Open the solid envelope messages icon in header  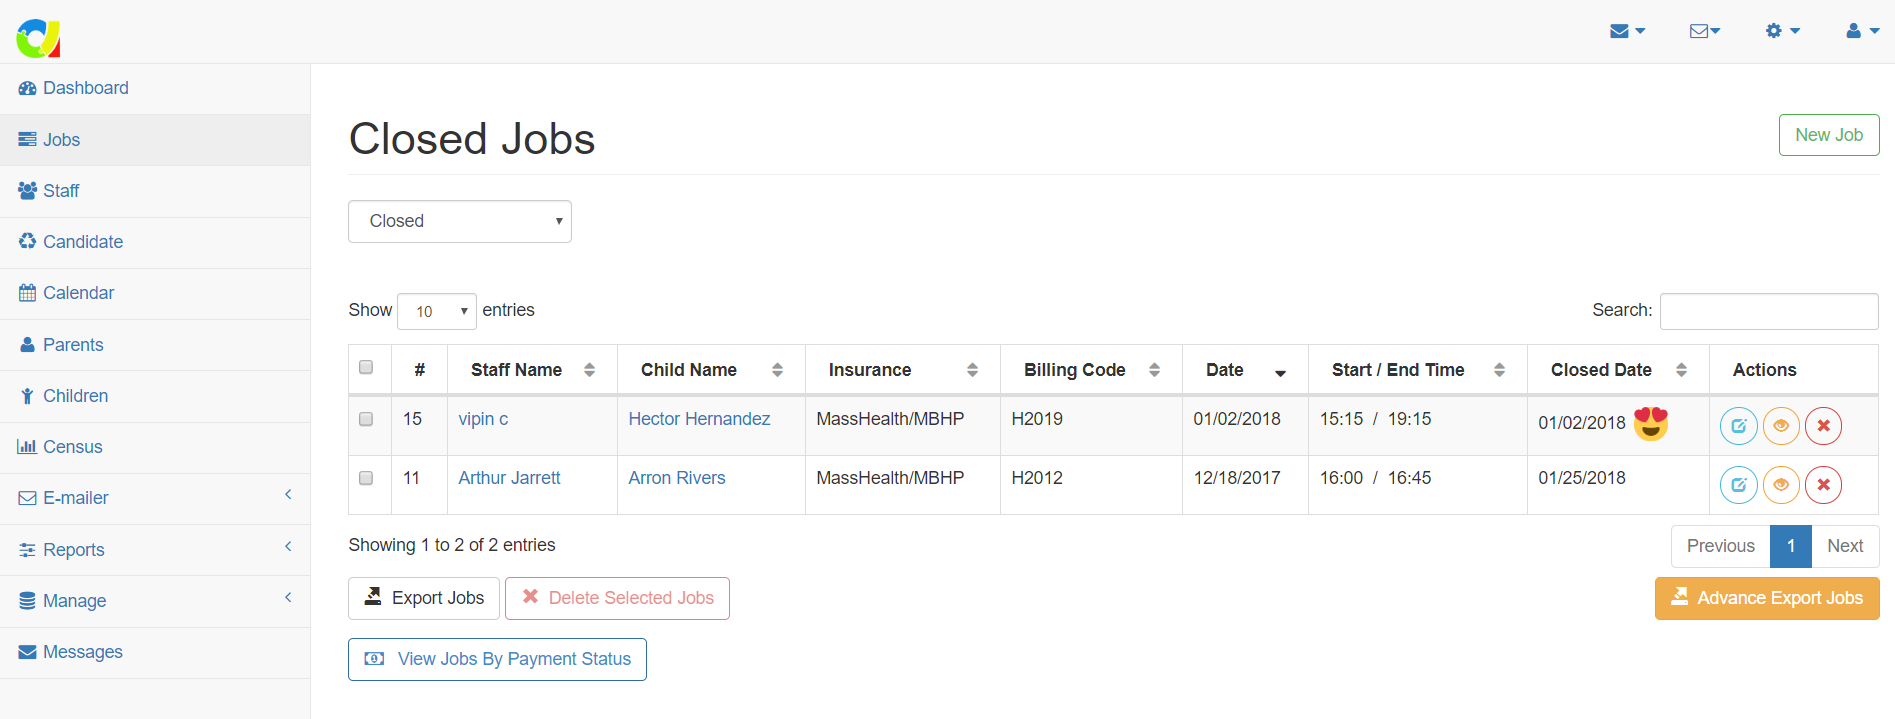pyautogui.click(x=1626, y=31)
